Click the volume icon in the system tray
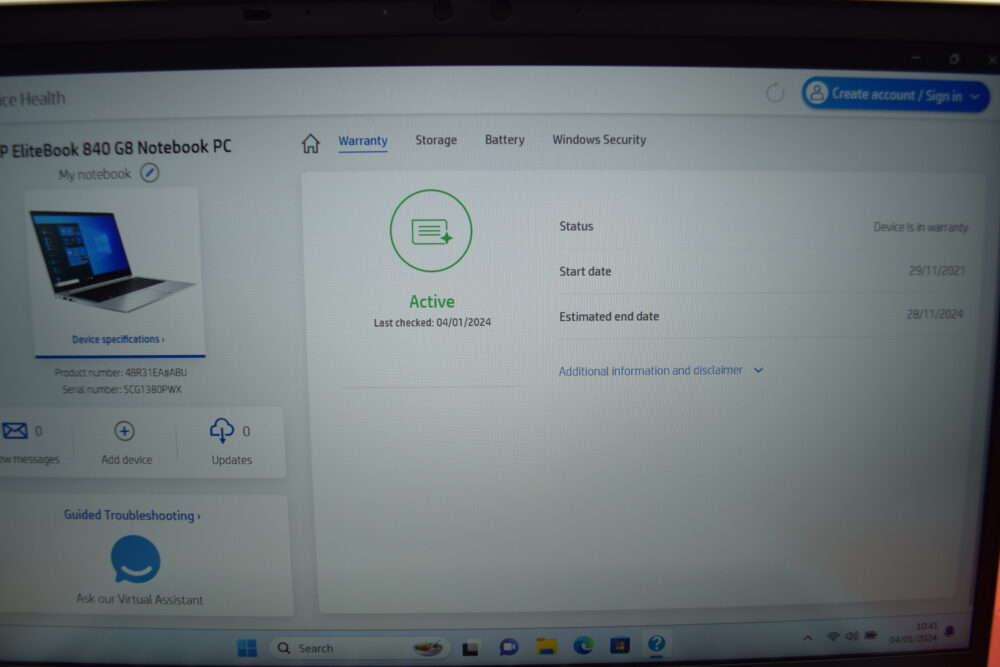This screenshot has width=1000, height=667. pos(851,636)
